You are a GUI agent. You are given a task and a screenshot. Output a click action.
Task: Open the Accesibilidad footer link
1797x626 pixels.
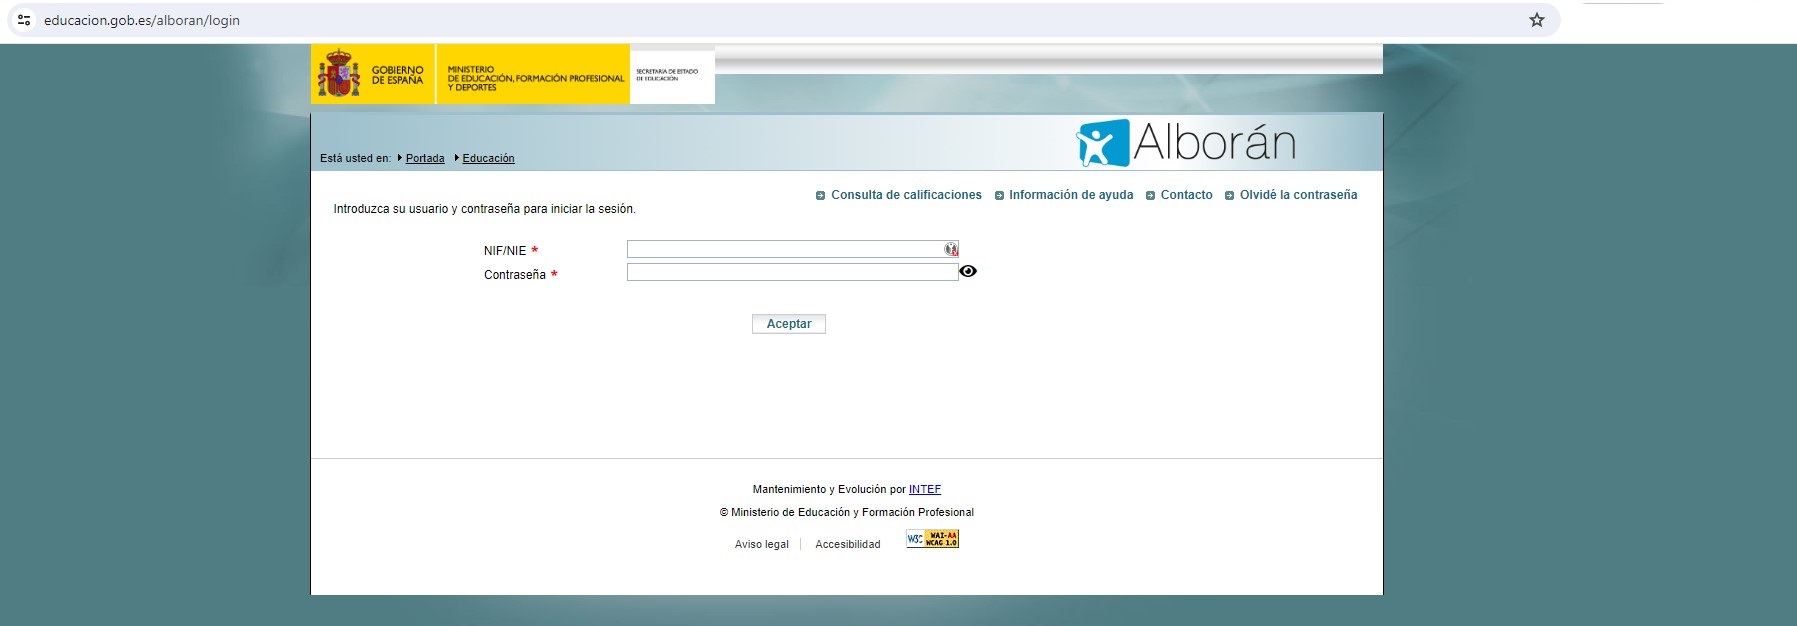pos(848,544)
